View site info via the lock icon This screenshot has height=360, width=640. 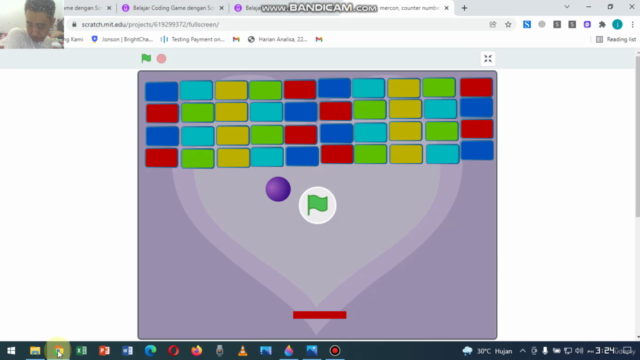point(74,24)
